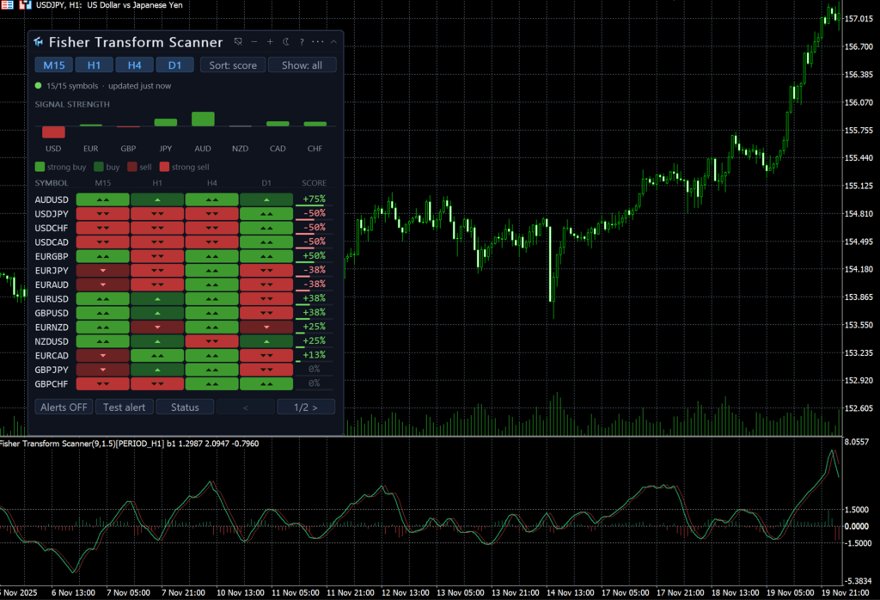The width and height of the screenshot is (880, 600).
Task: Click the AUDUSD +75% score value
Action: [314, 199]
